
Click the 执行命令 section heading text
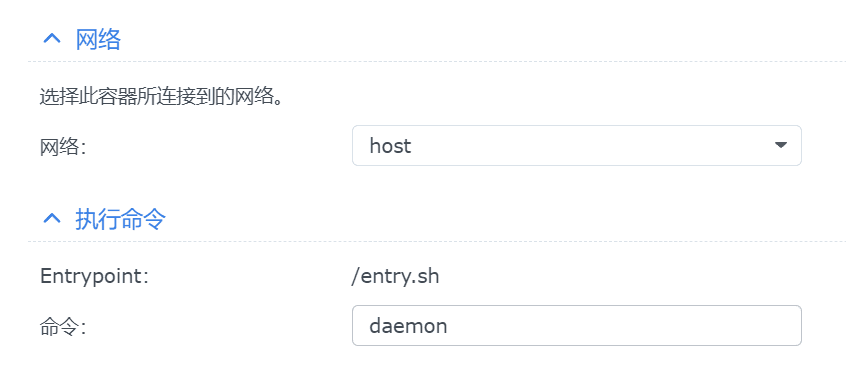(120, 219)
